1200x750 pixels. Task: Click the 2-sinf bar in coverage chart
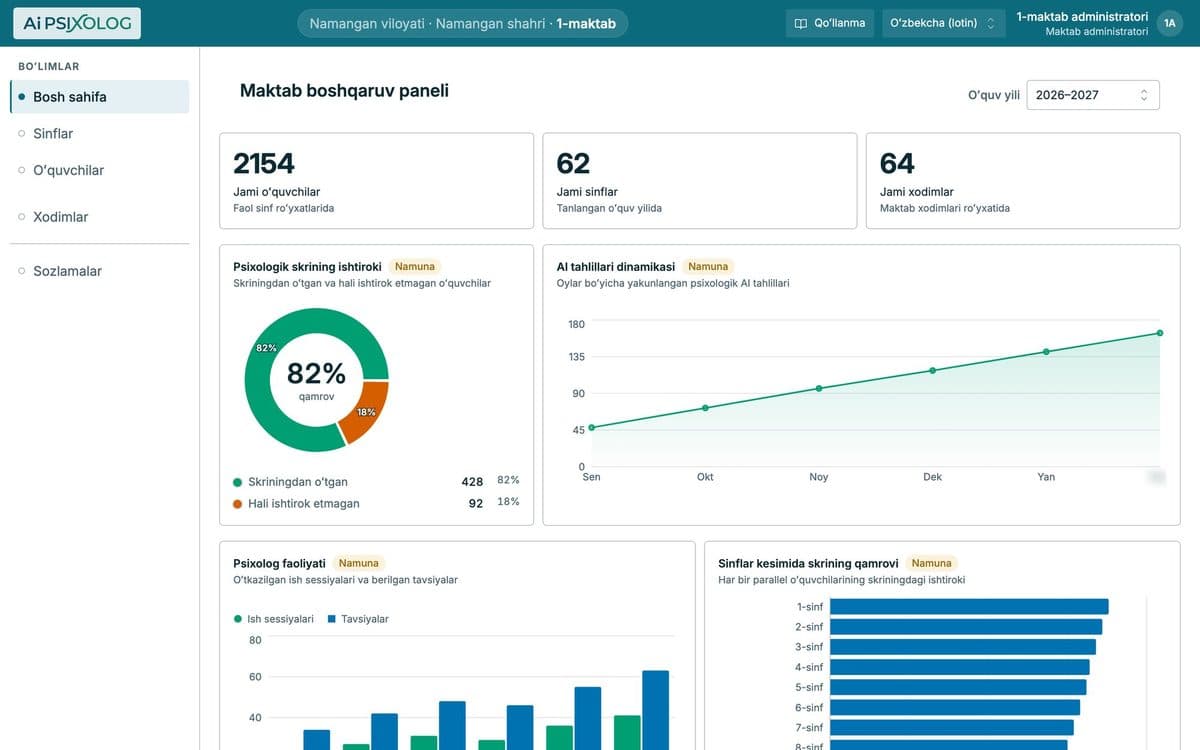click(x=966, y=627)
